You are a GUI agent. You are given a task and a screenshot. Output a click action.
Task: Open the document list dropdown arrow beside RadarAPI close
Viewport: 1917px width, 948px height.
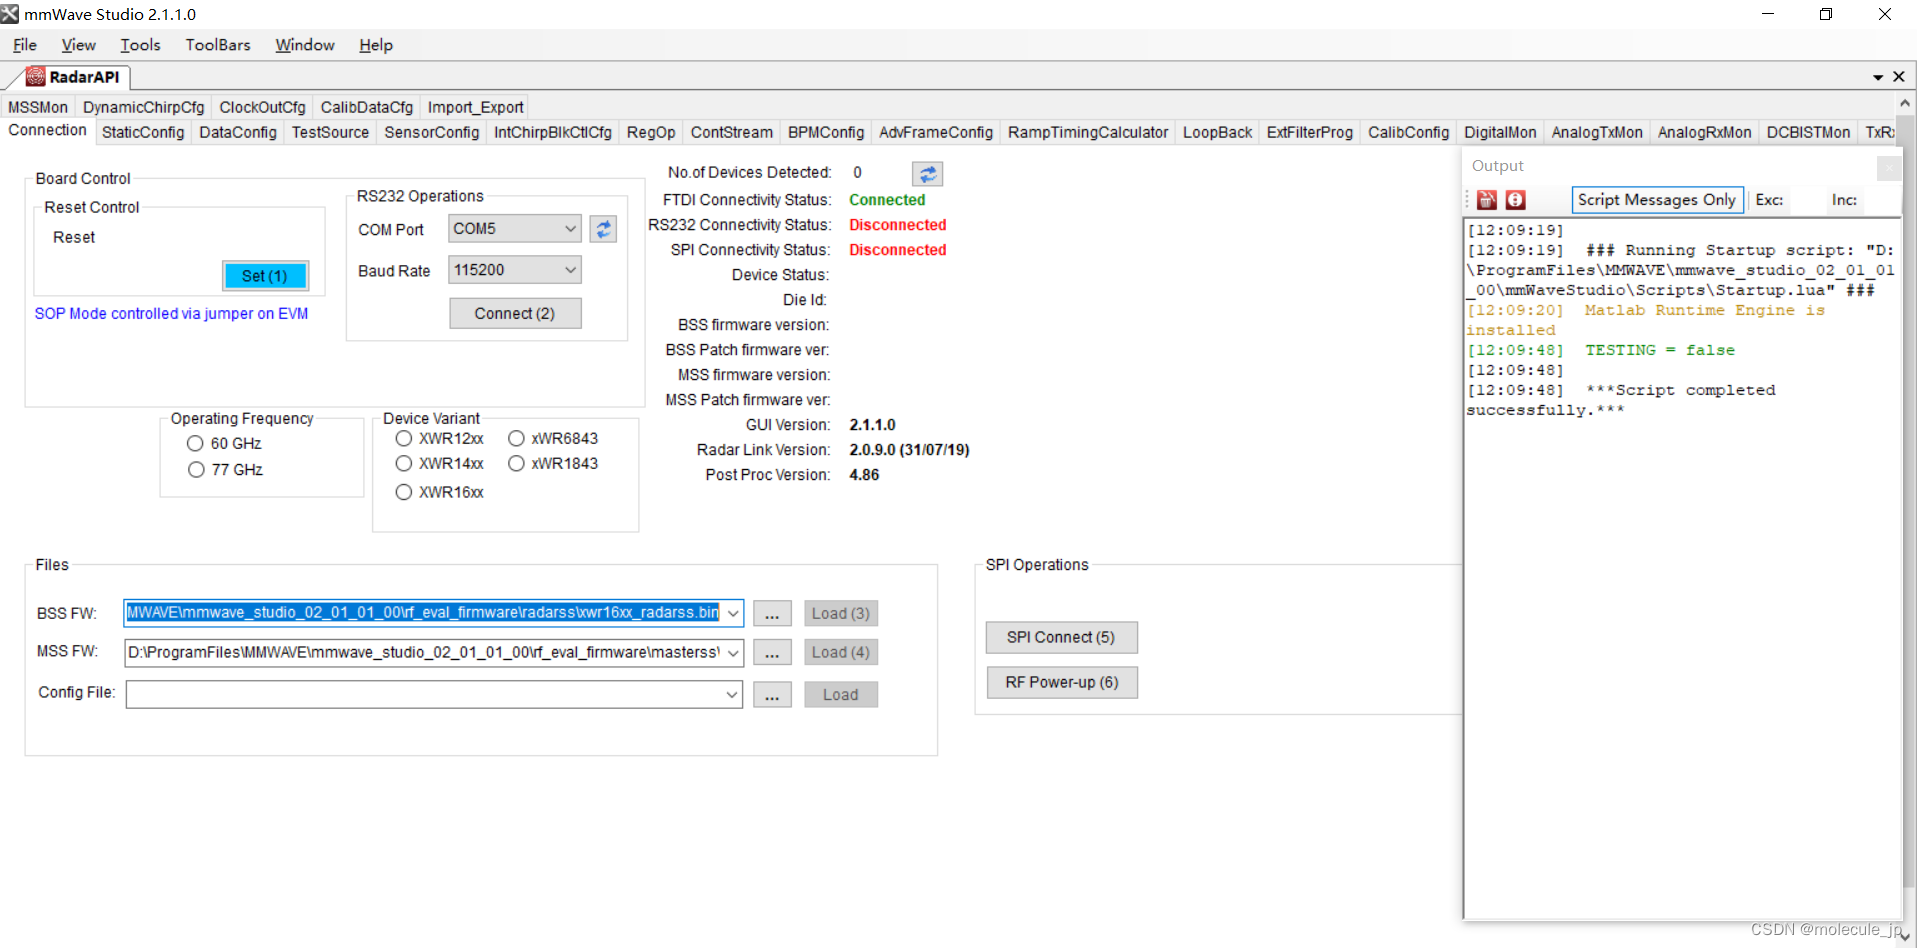pos(1878,77)
